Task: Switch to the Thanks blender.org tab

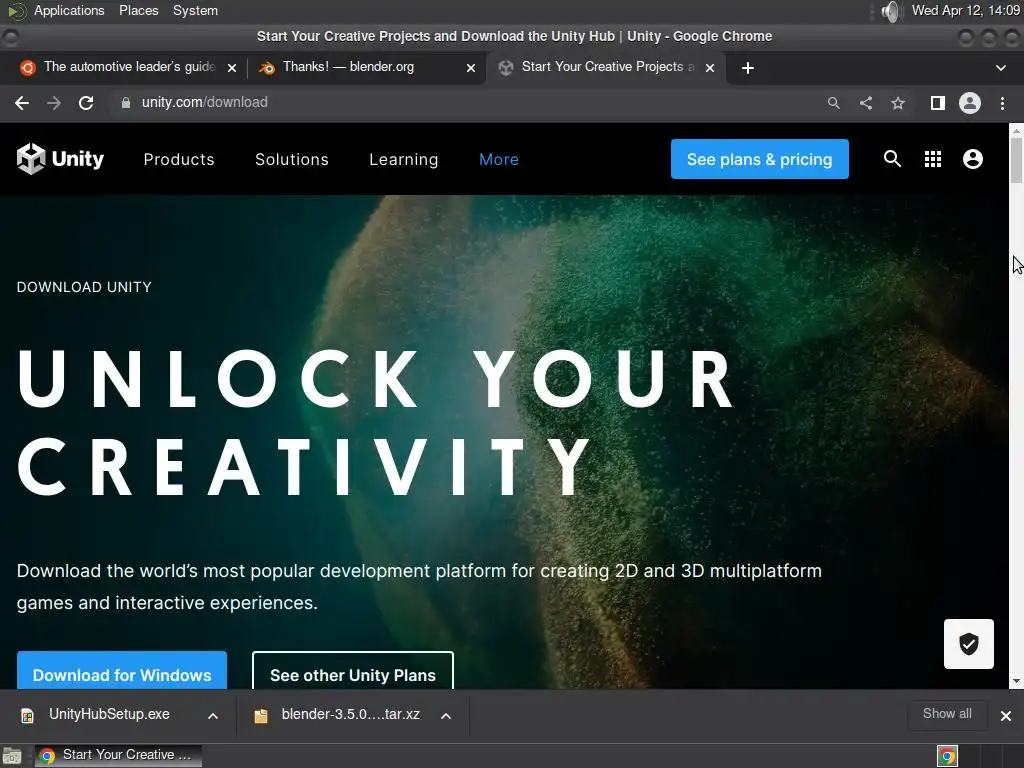Action: (366, 67)
